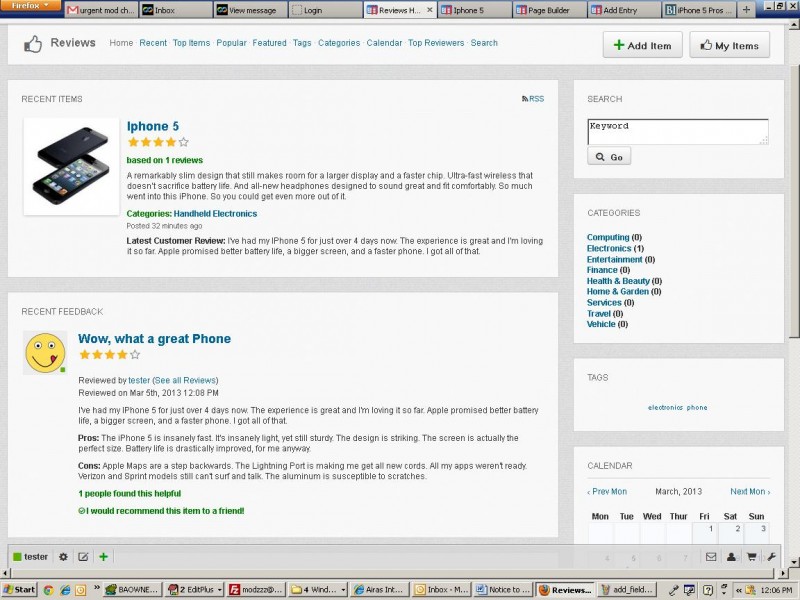Open the RSS feed for recent items
This screenshot has width=800, height=600.
533,98
